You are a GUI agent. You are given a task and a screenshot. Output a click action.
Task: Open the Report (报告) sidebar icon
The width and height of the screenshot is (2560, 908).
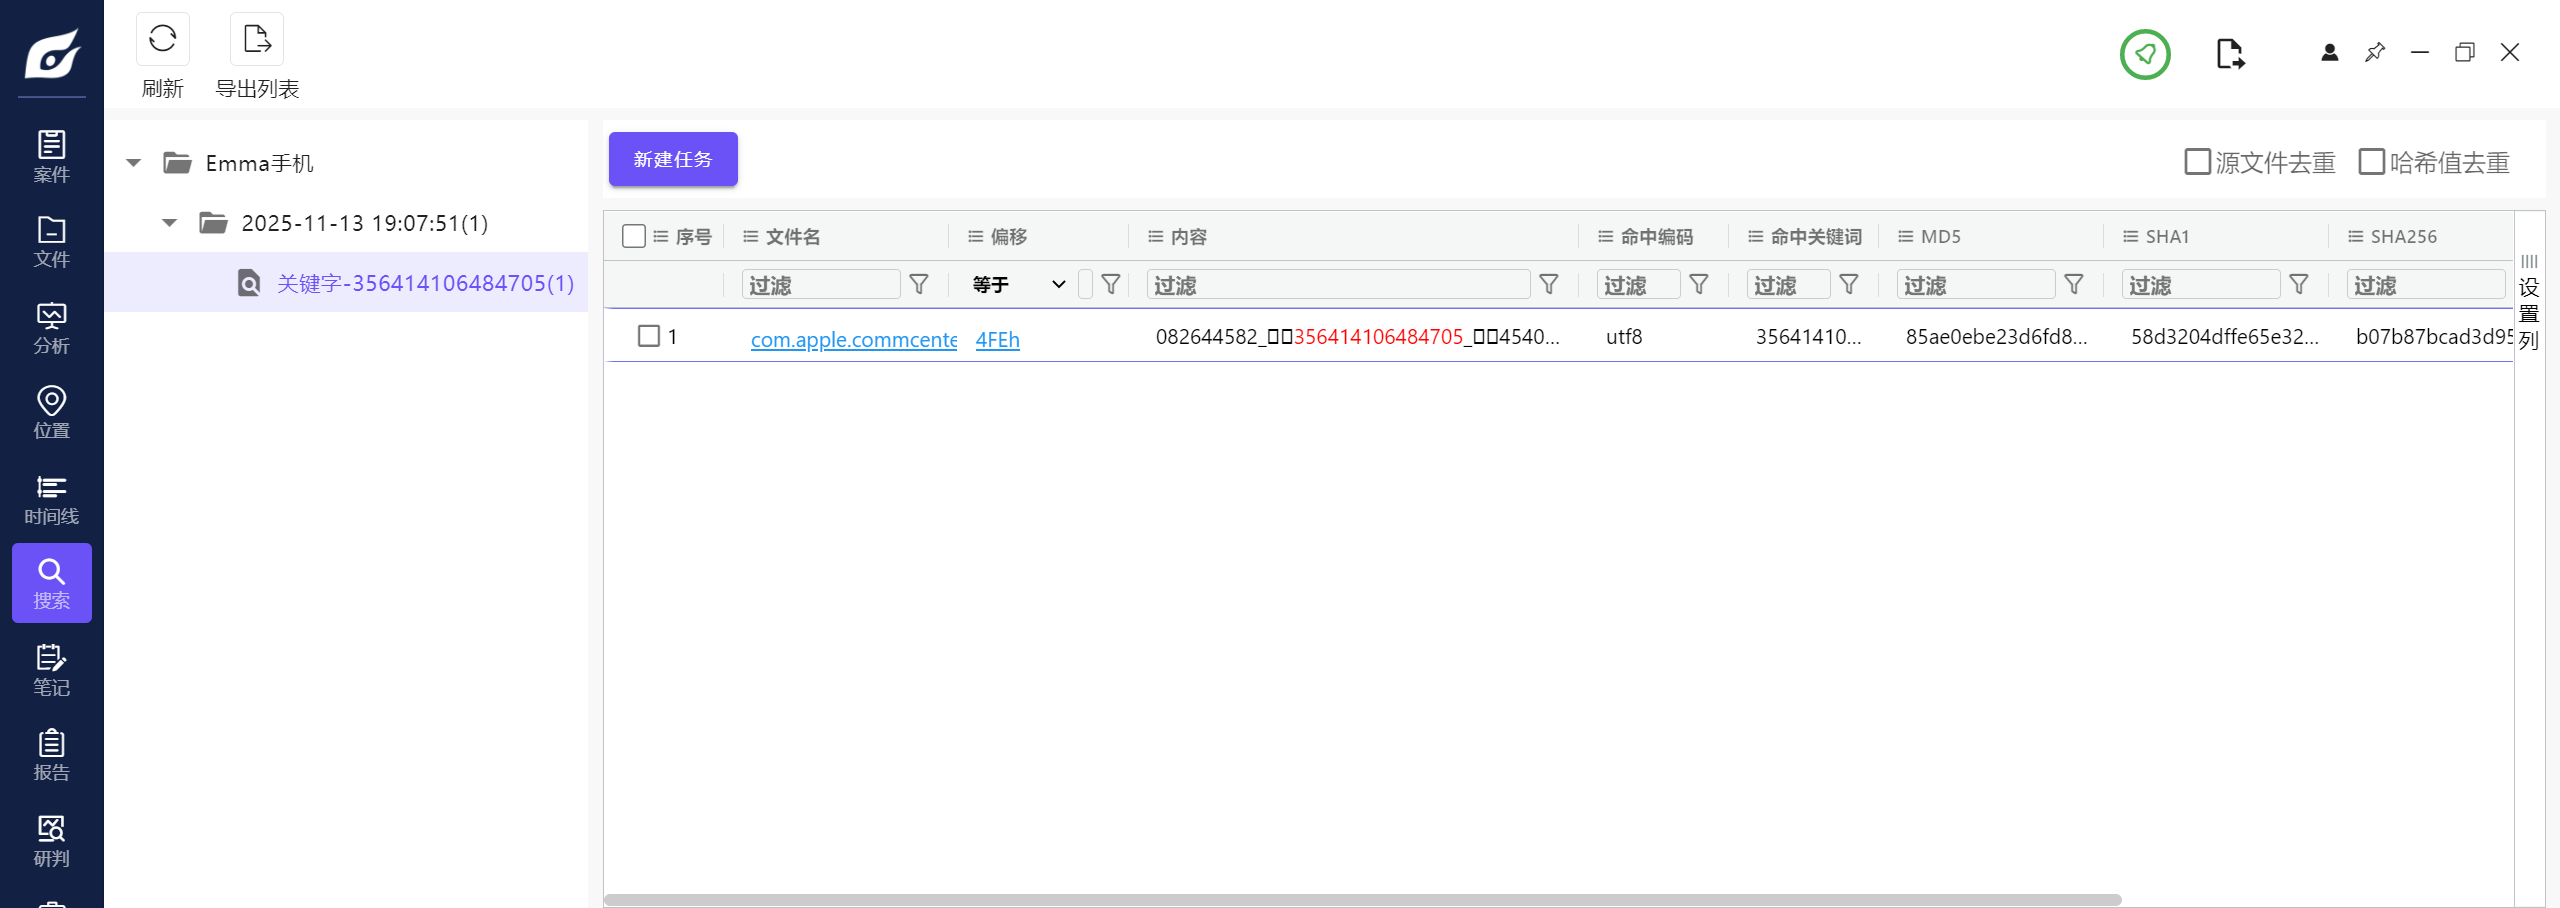coord(51,755)
